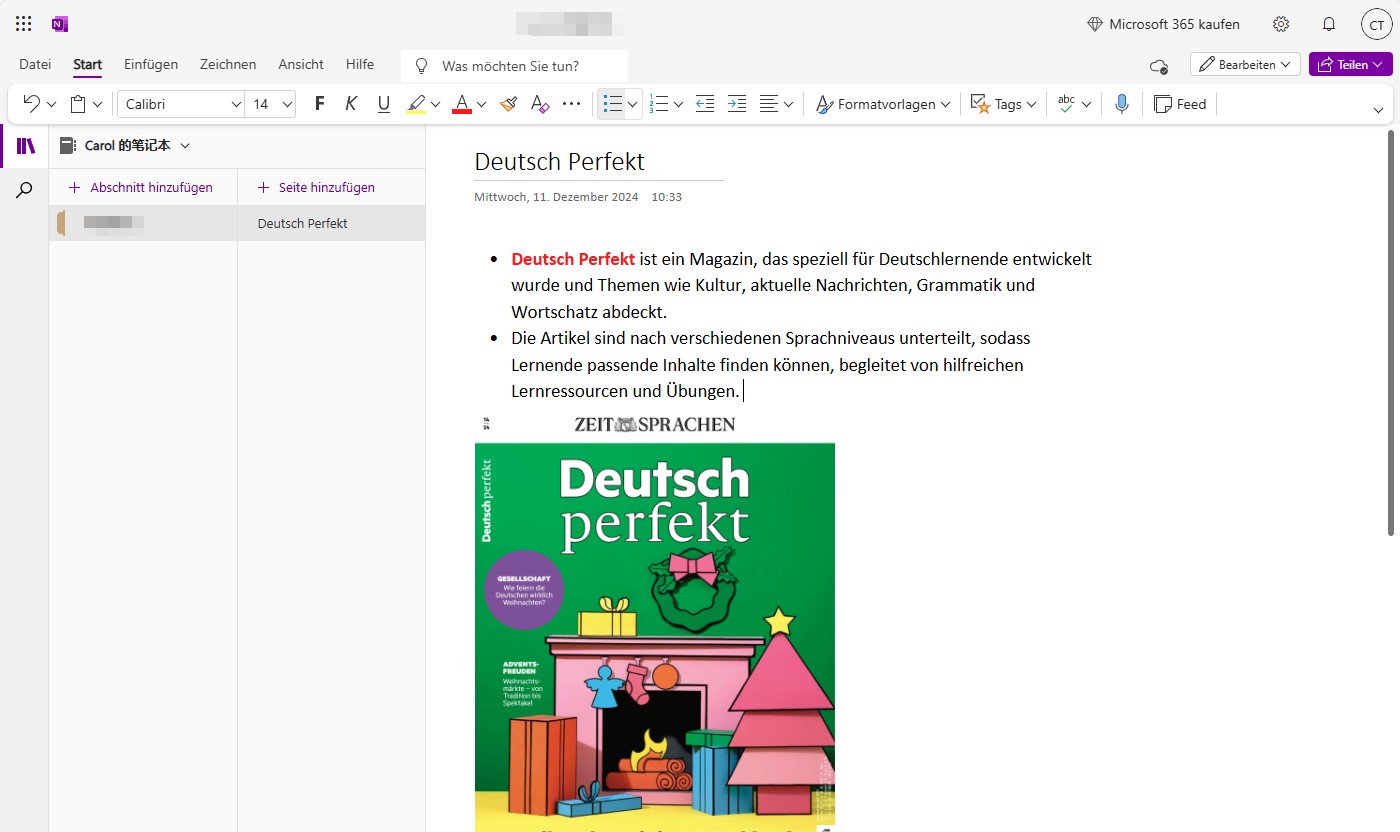The width and height of the screenshot is (1400, 832).
Task: Select the blurred section tab in the sidebar
Action: pyautogui.click(x=143, y=223)
